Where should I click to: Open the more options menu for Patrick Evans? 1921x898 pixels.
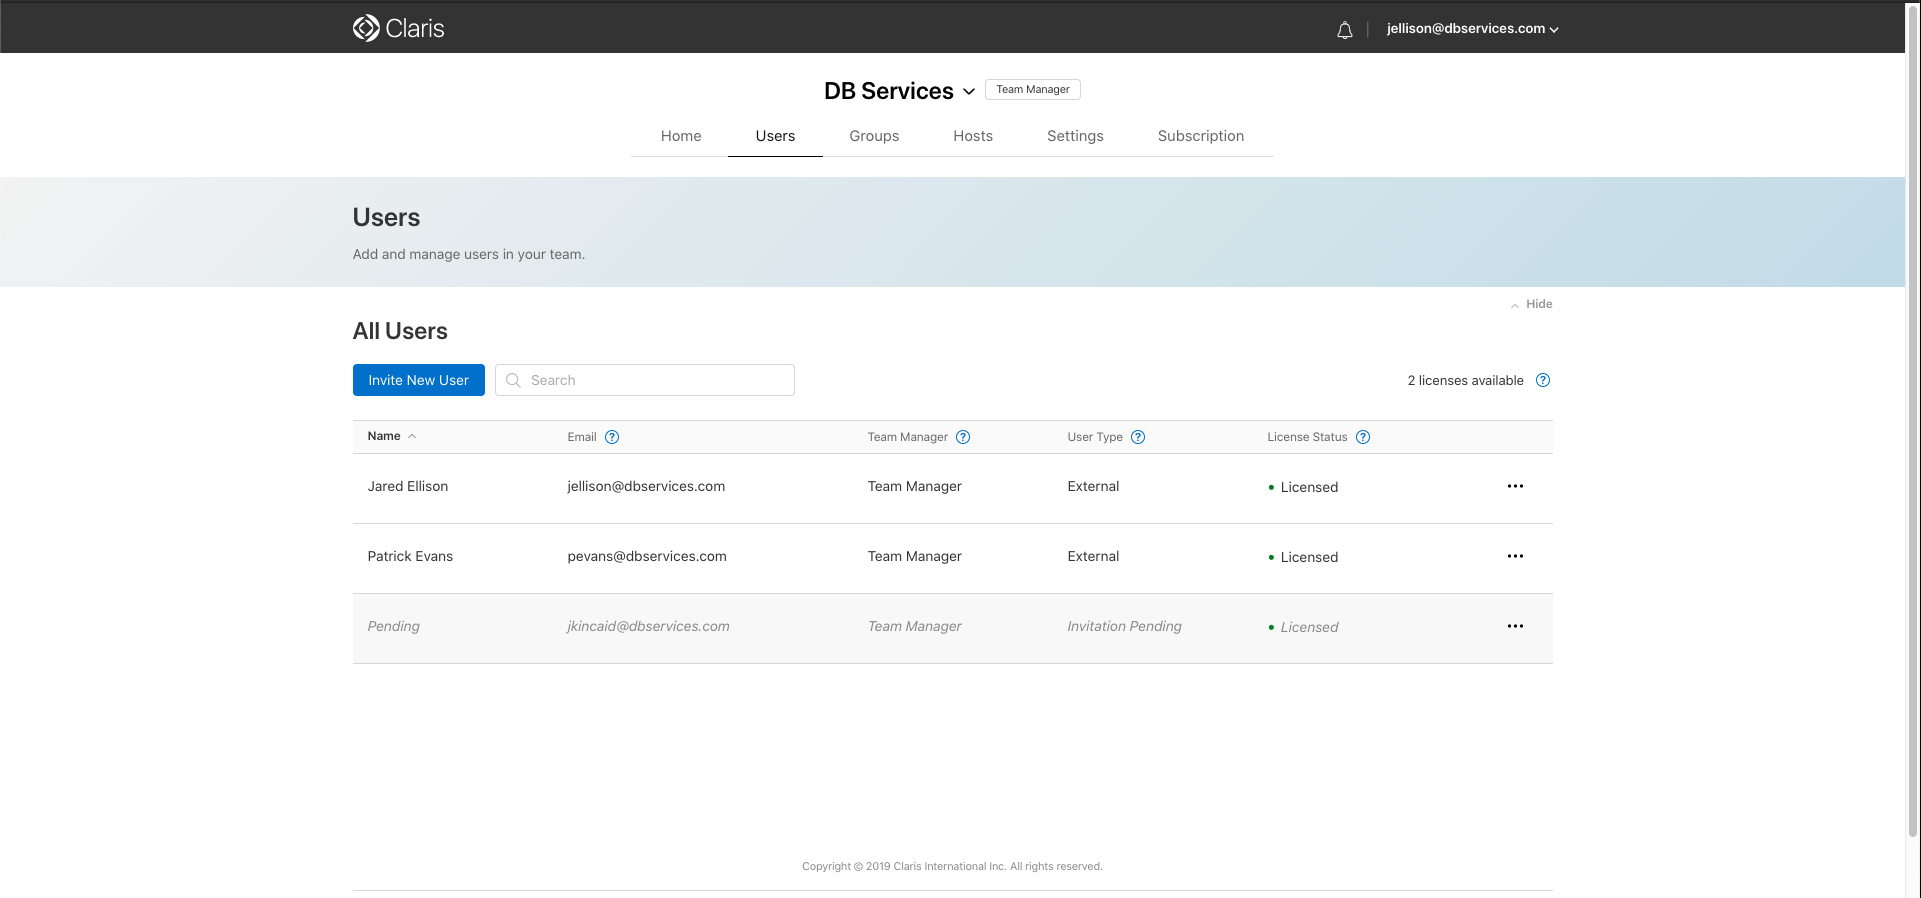(1515, 556)
